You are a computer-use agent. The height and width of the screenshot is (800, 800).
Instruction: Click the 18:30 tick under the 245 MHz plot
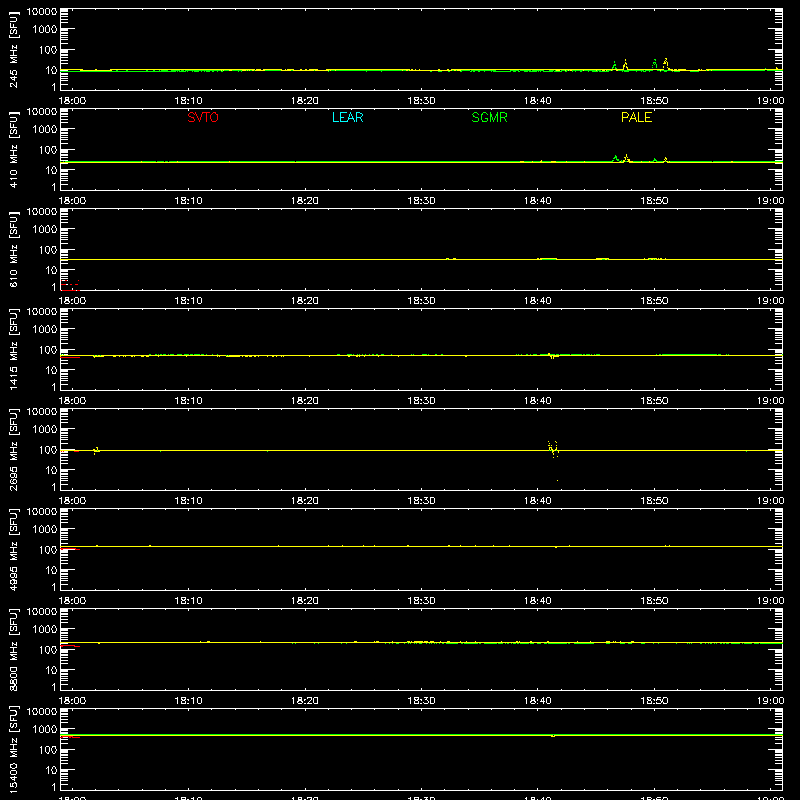(x=421, y=101)
